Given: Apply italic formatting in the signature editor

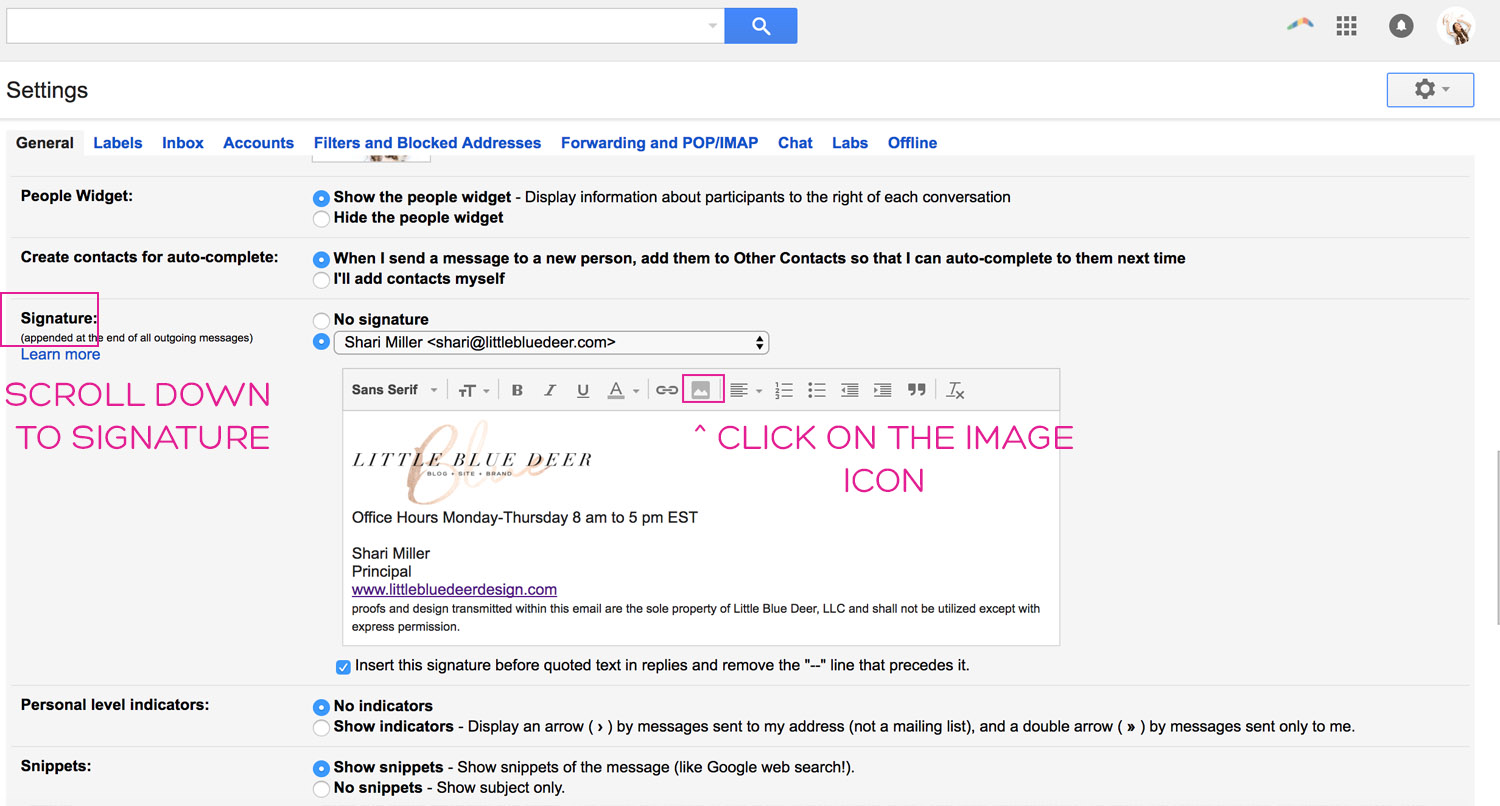Looking at the screenshot, I should point(549,389).
